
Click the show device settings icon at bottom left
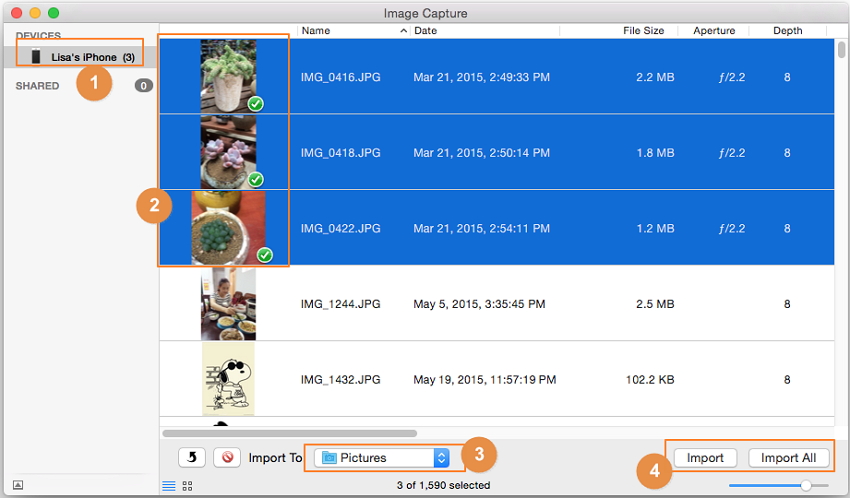click(18, 485)
